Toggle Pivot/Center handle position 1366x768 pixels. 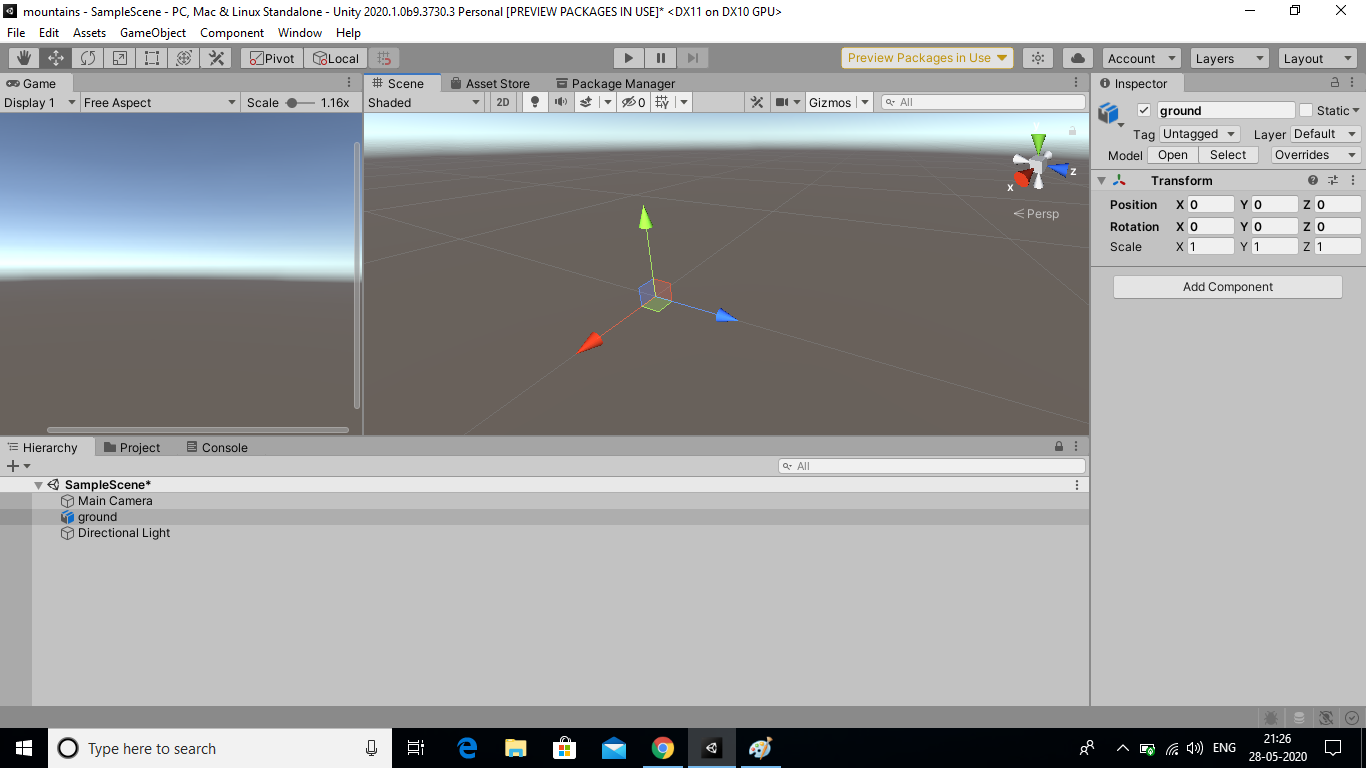pyautogui.click(x=272, y=58)
